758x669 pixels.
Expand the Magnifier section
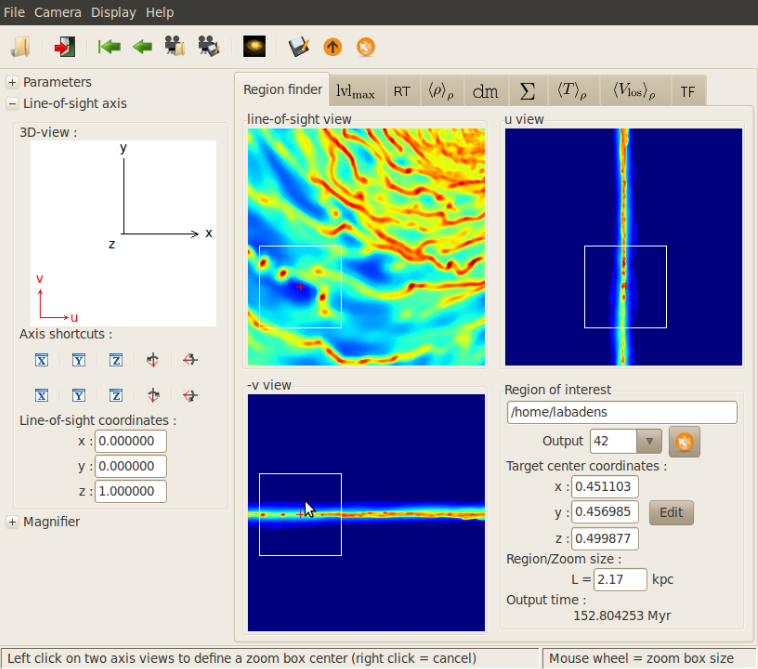12,522
